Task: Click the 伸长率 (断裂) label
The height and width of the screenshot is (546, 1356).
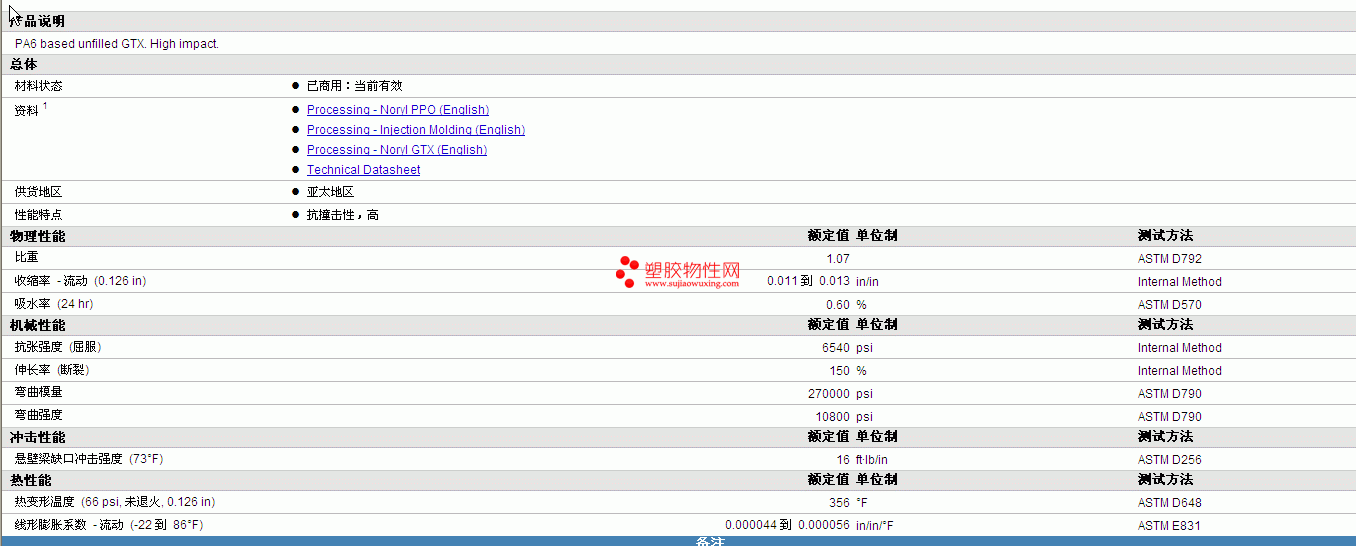Action: [x=52, y=370]
